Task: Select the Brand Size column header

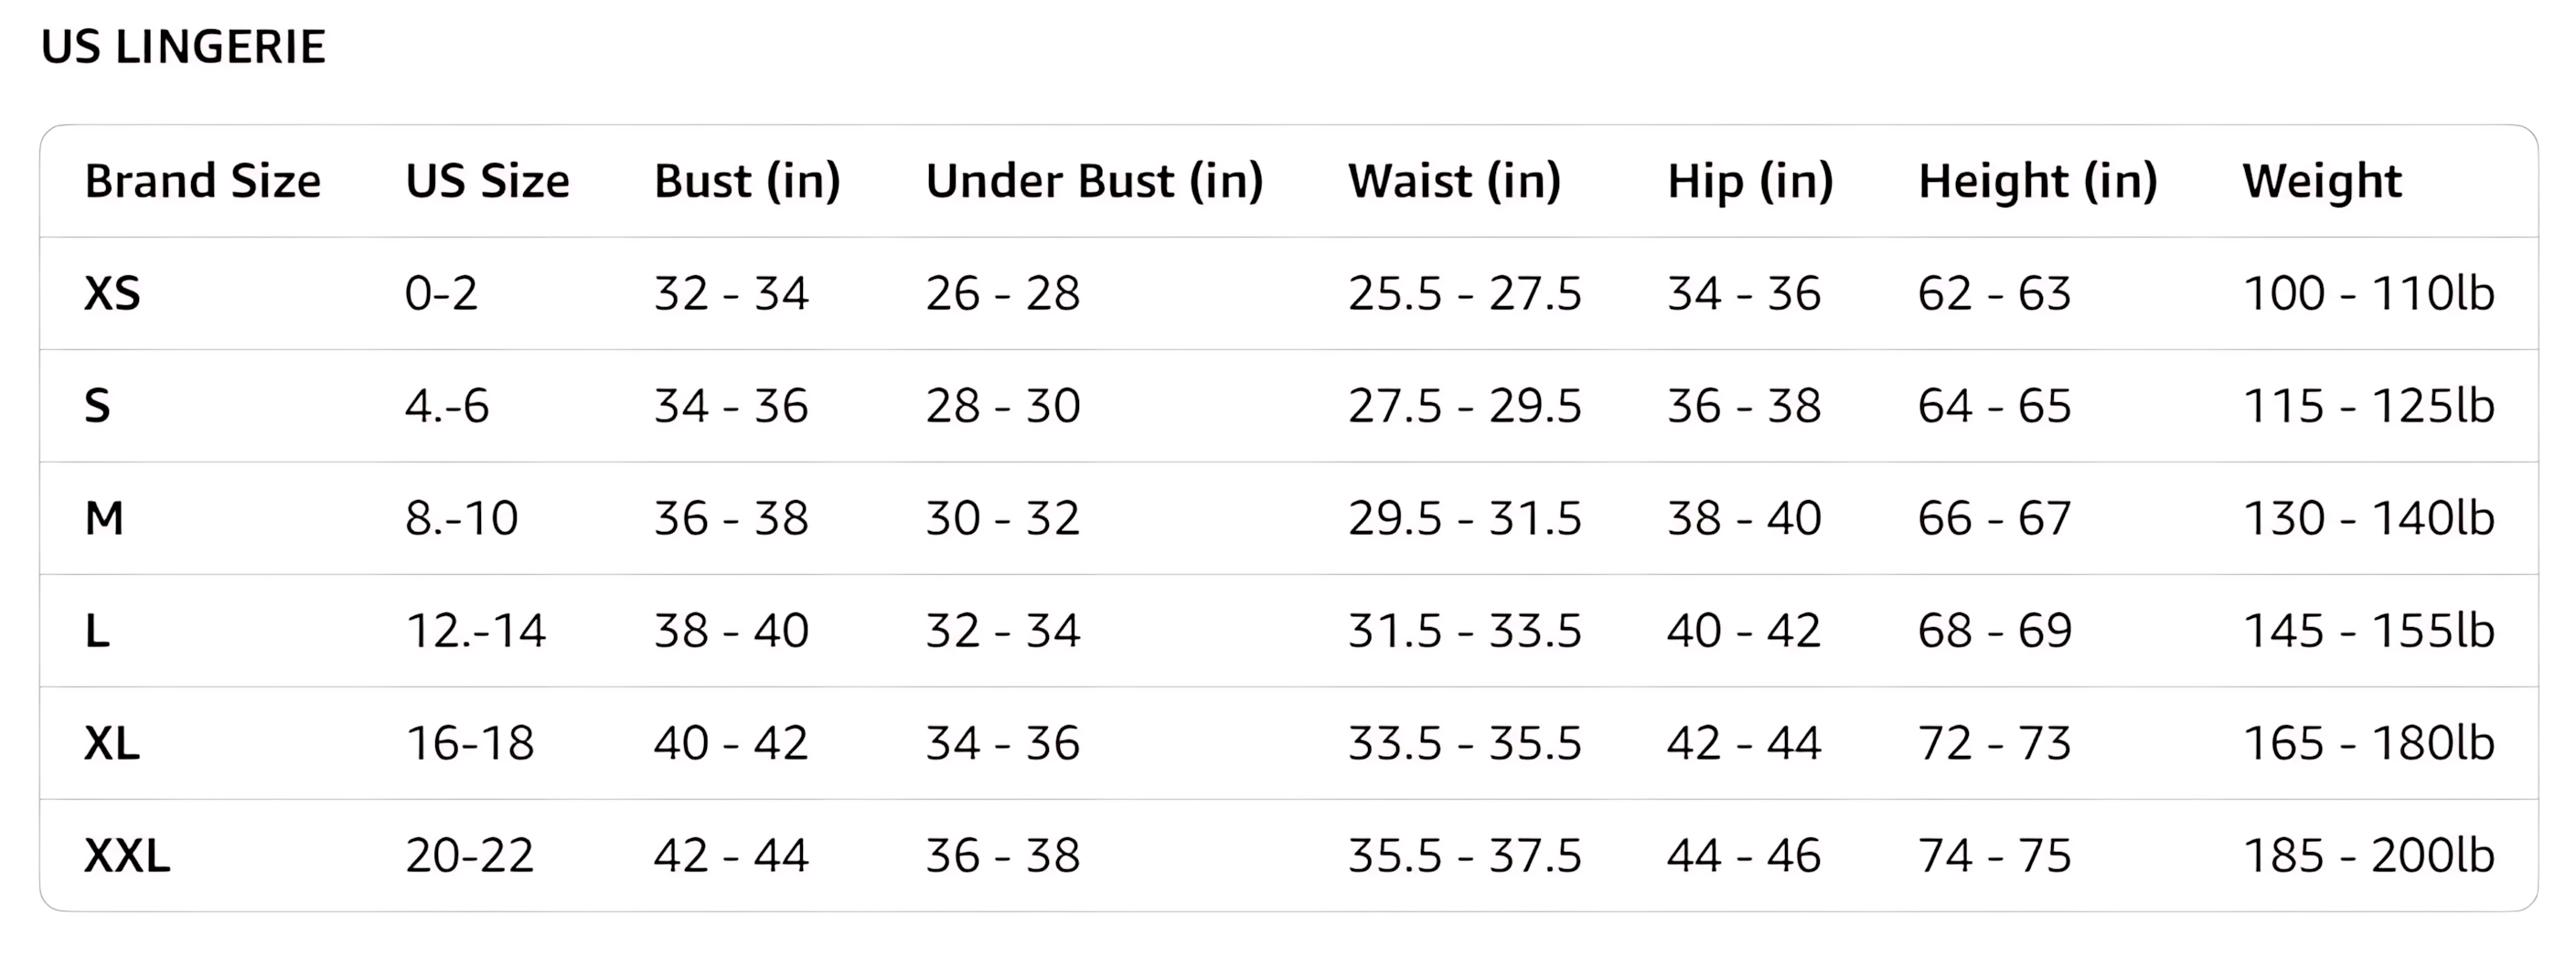Action: pyautogui.click(x=202, y=181)
